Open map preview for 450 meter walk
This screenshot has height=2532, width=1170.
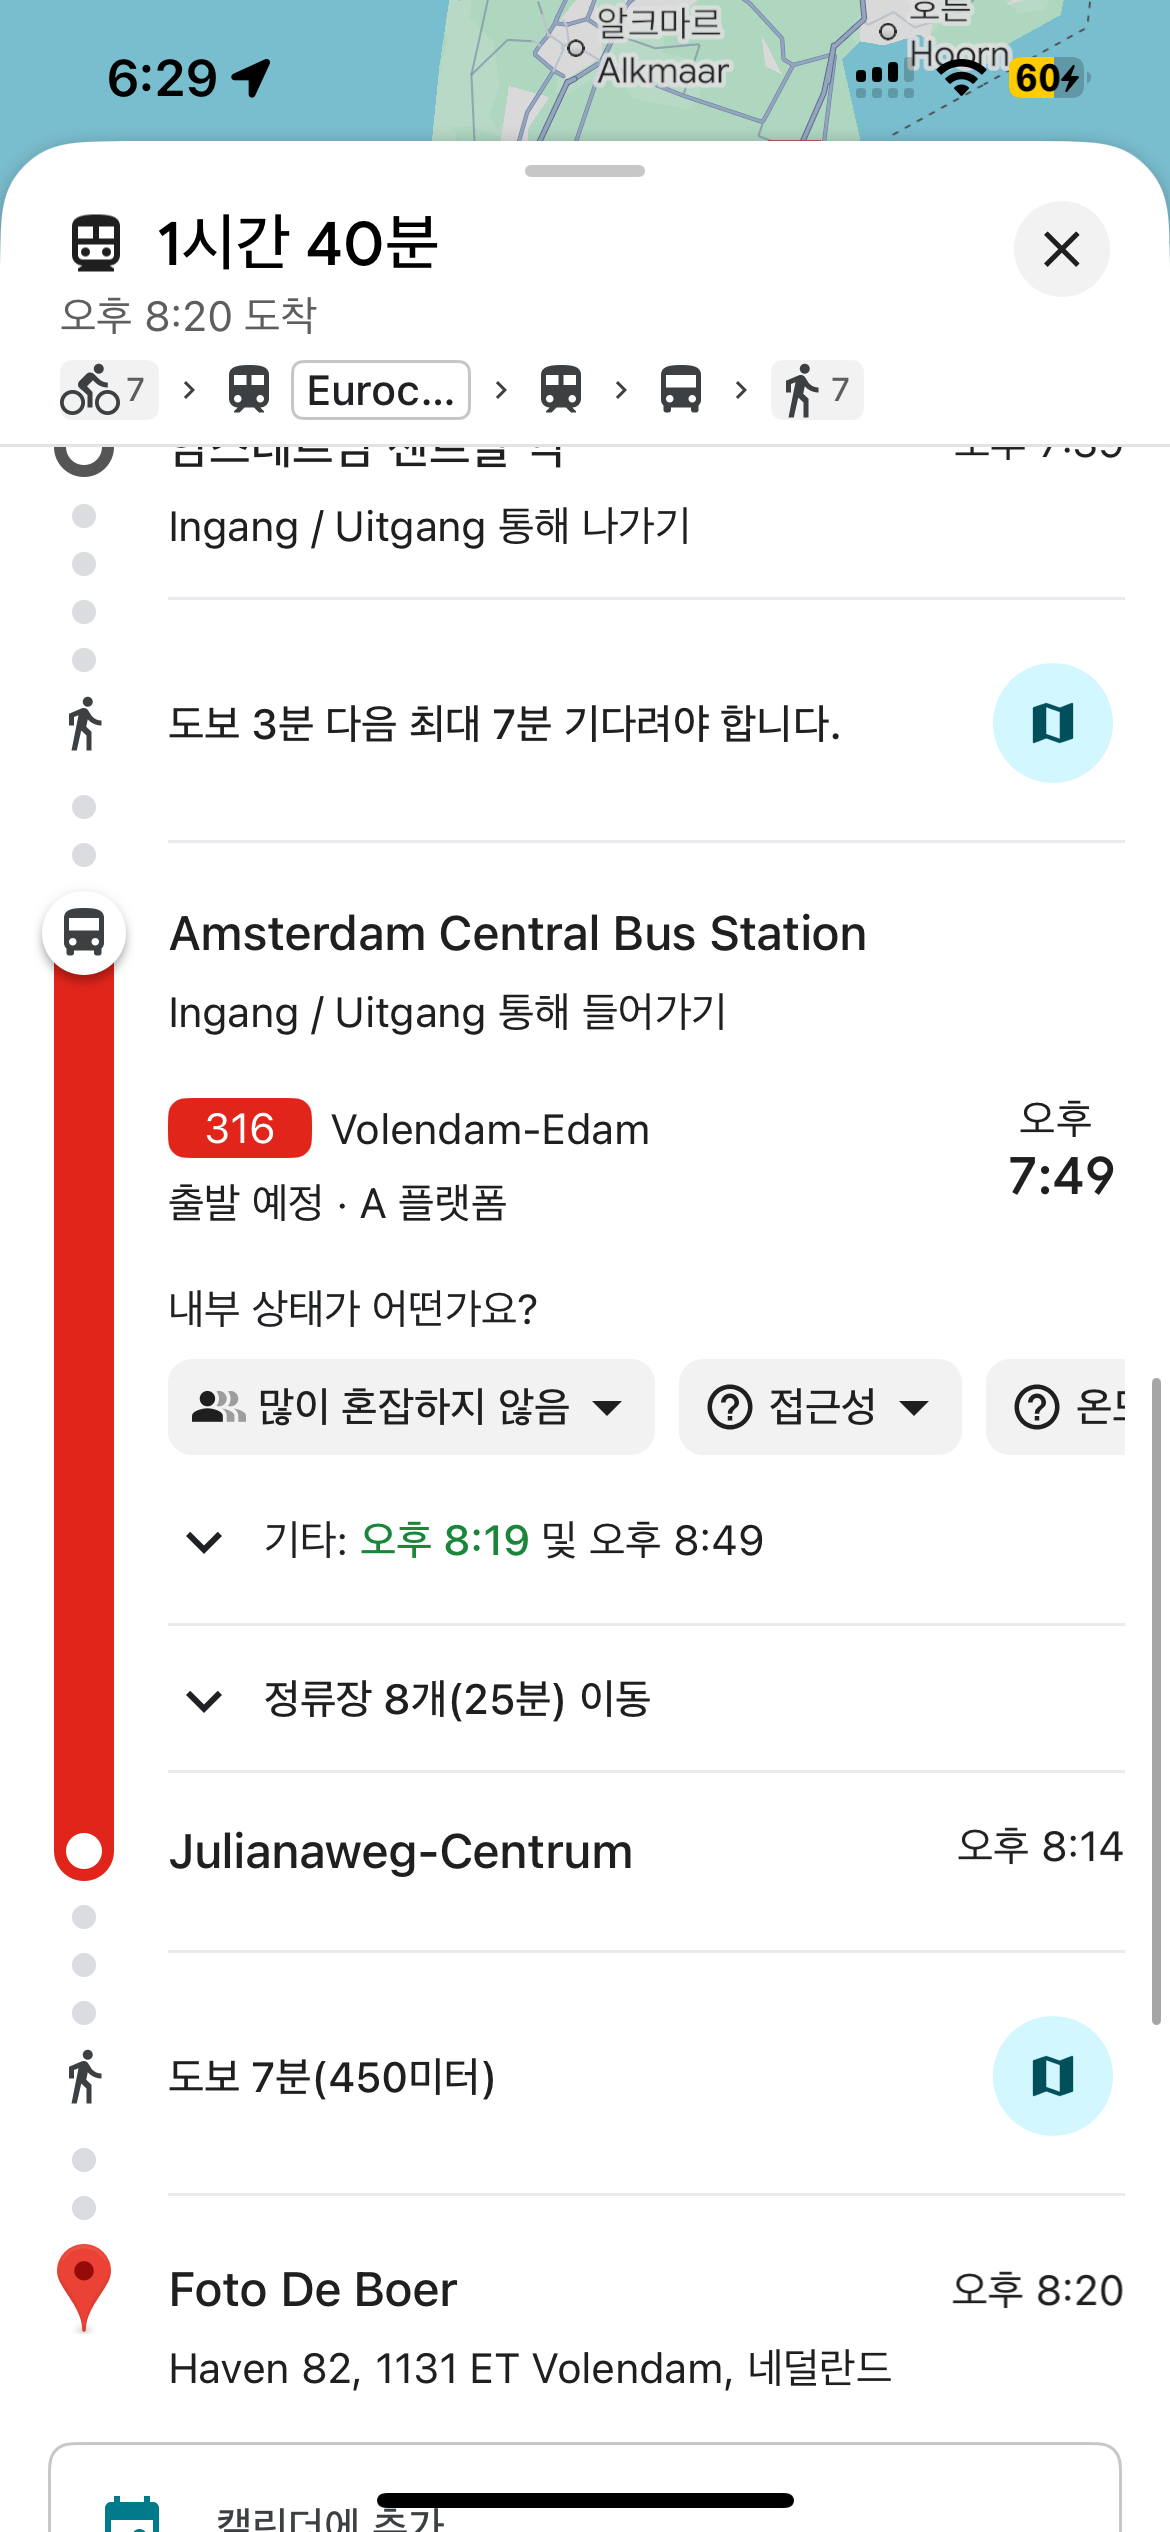click(x=1052, y=2076)
